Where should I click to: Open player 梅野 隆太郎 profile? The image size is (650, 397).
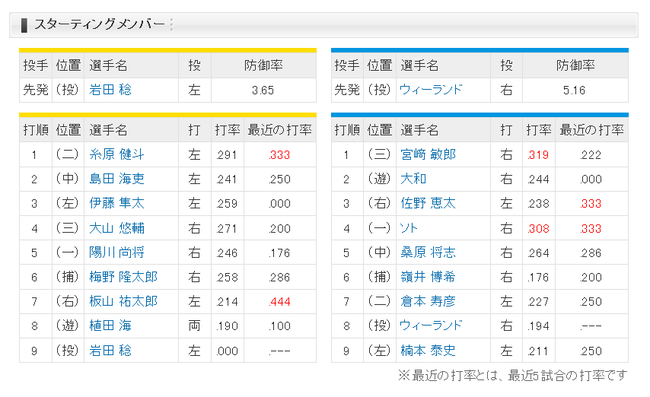coord(123,277)
